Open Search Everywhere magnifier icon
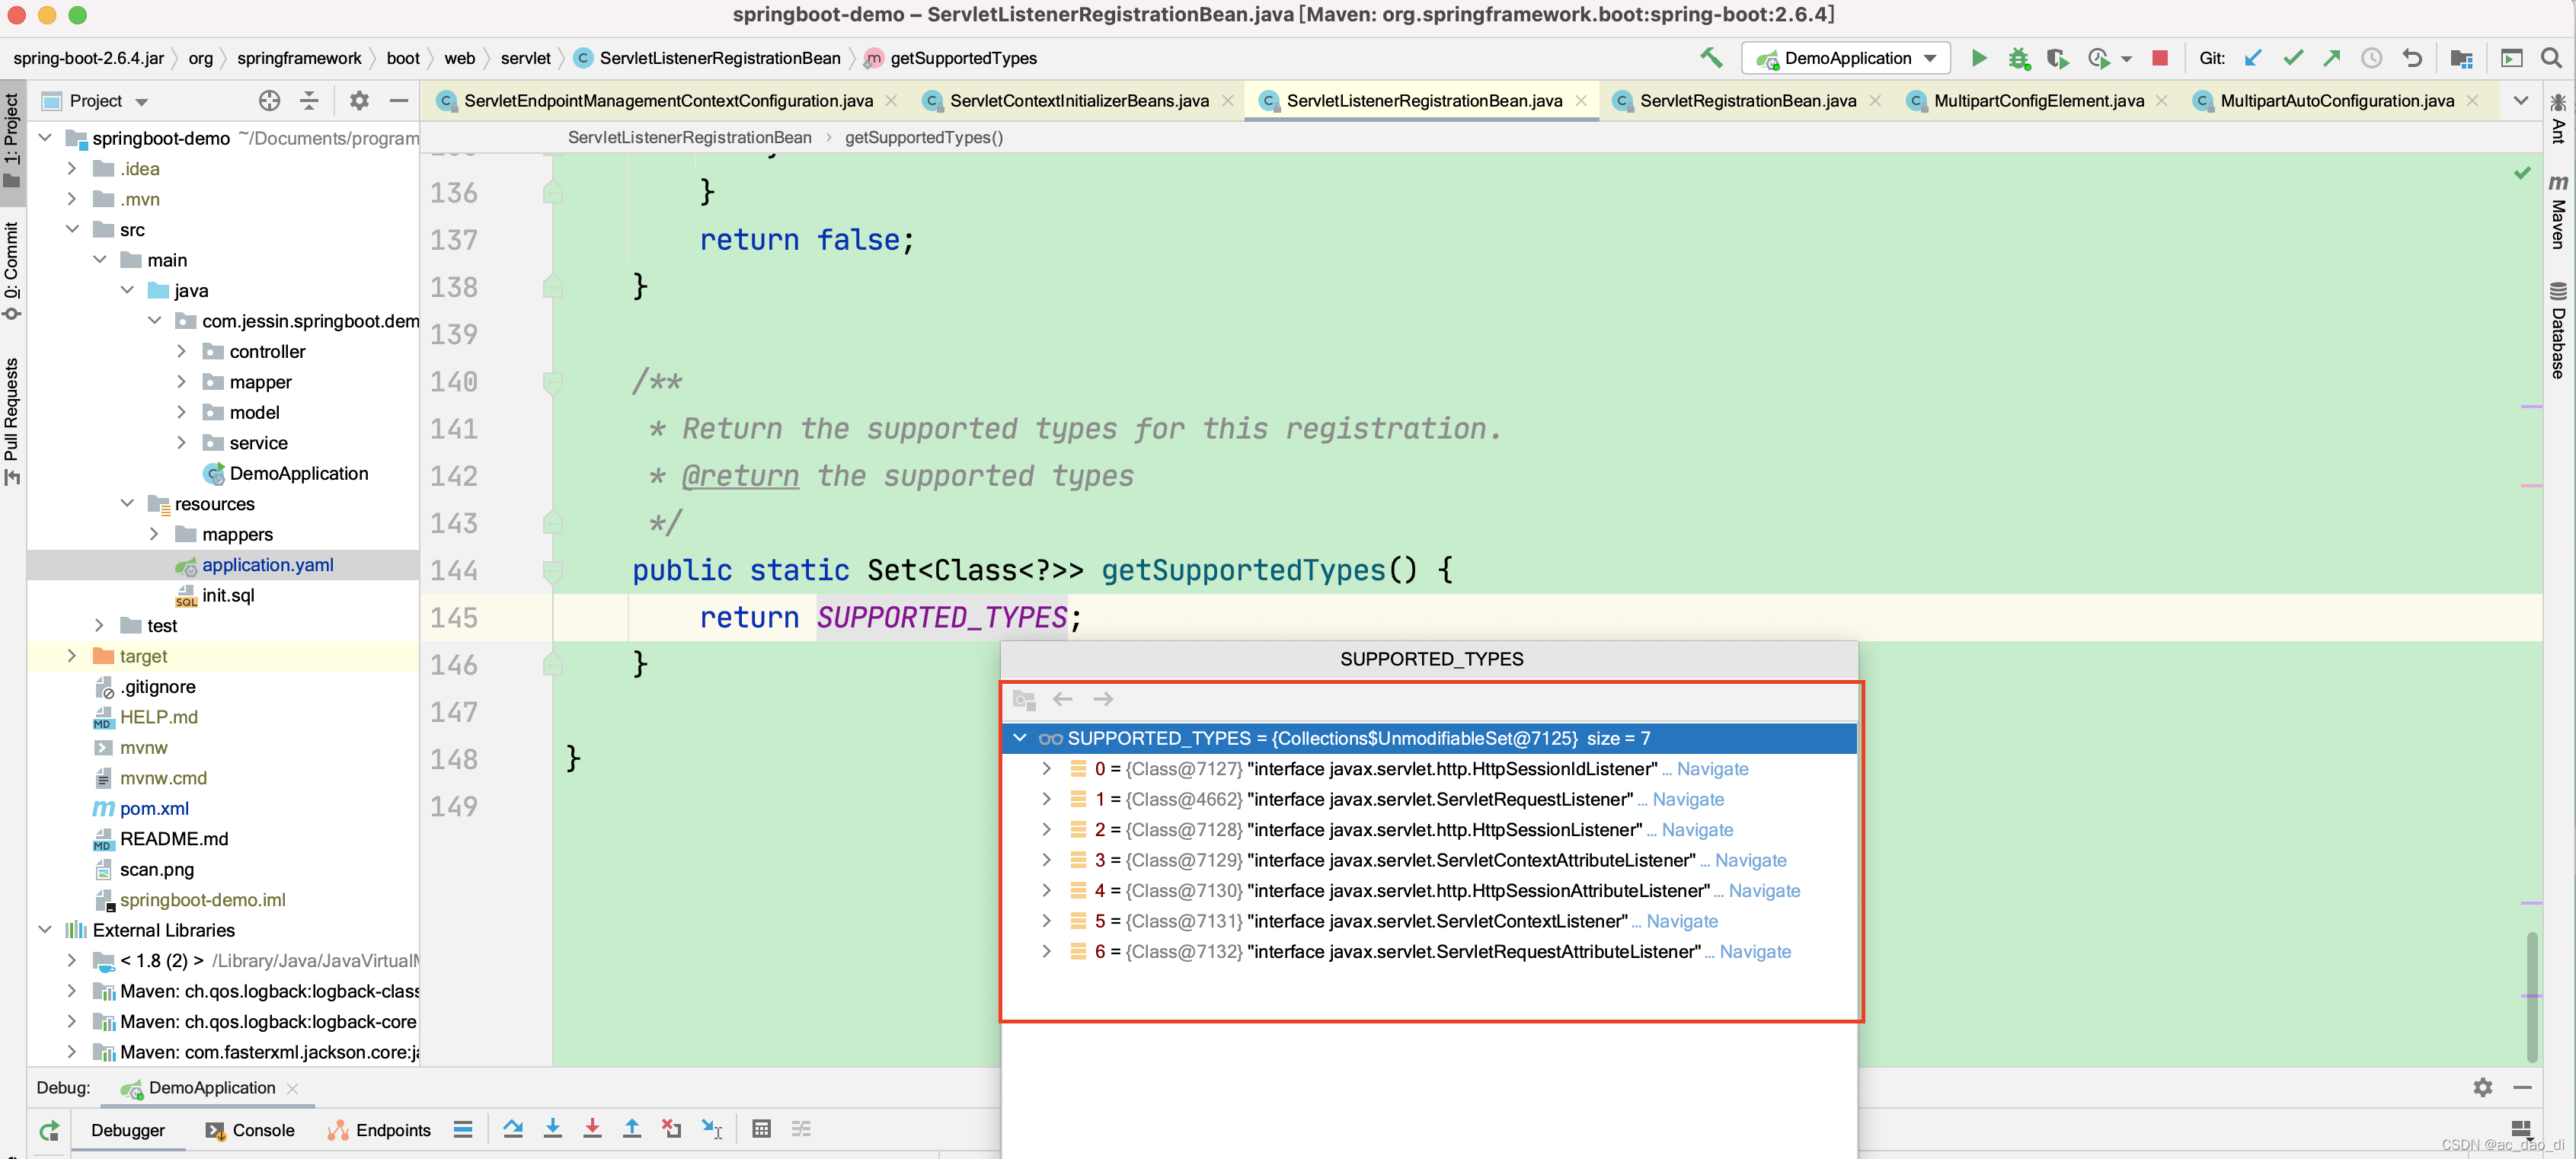This screenshot has width=2576, height=1159. coord(2551,58)
